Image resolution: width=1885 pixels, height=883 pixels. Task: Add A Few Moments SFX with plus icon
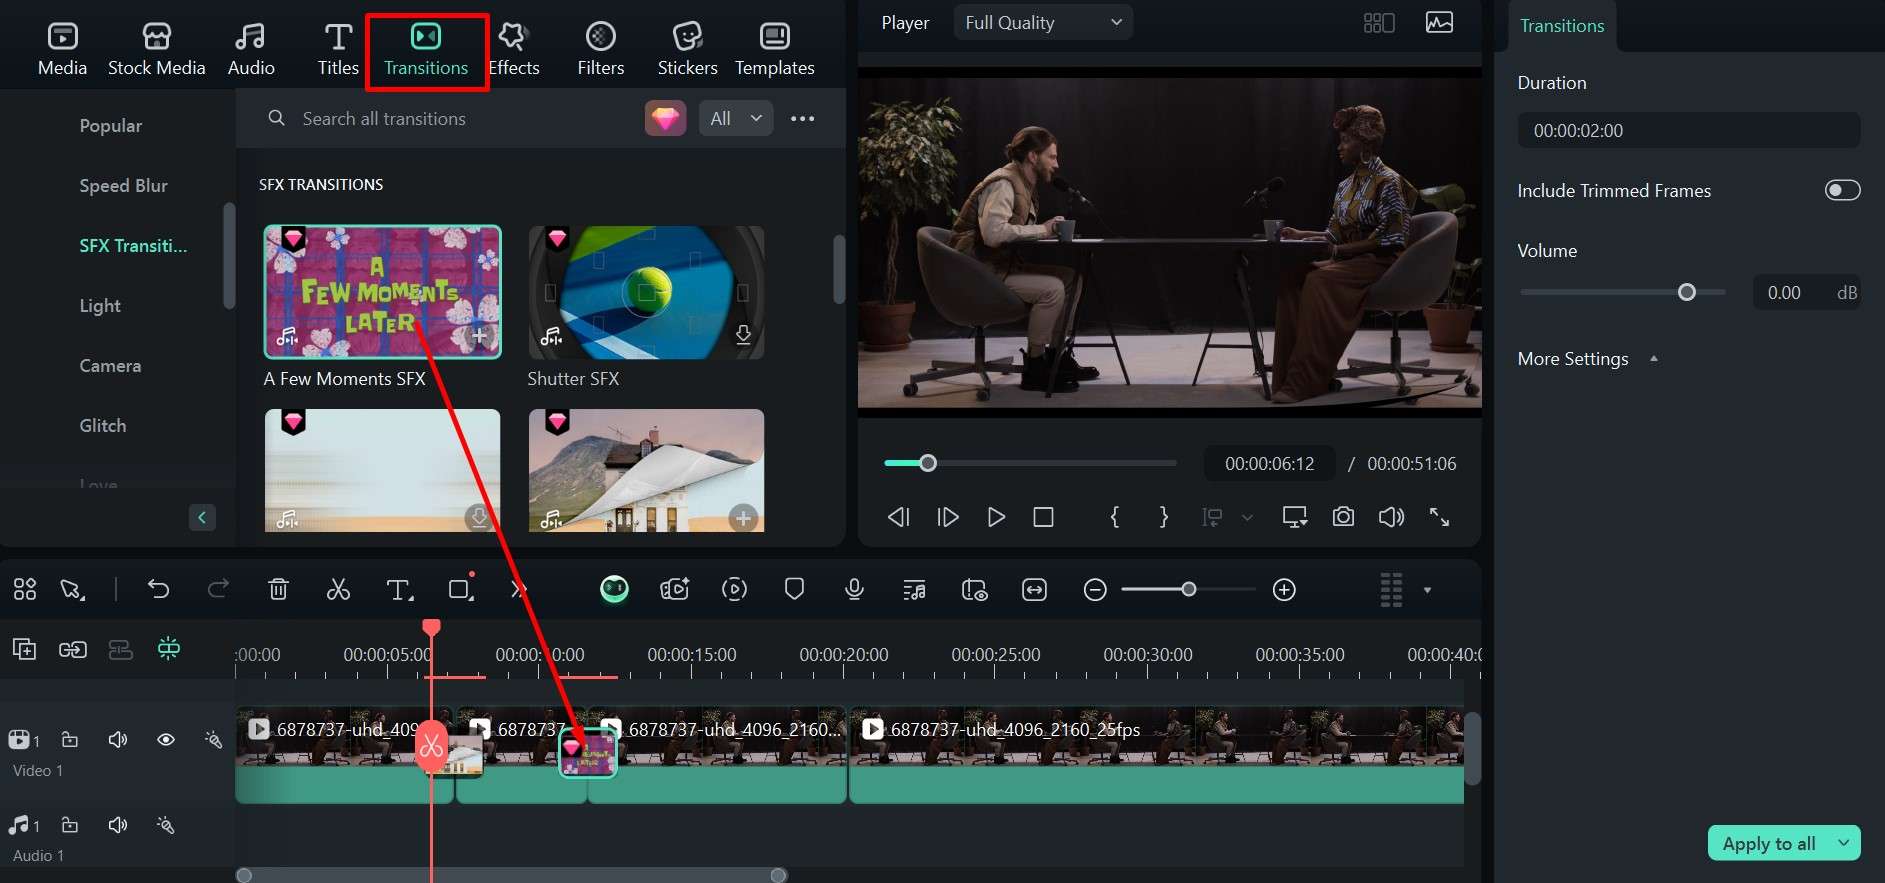click(x=480, y=336)
